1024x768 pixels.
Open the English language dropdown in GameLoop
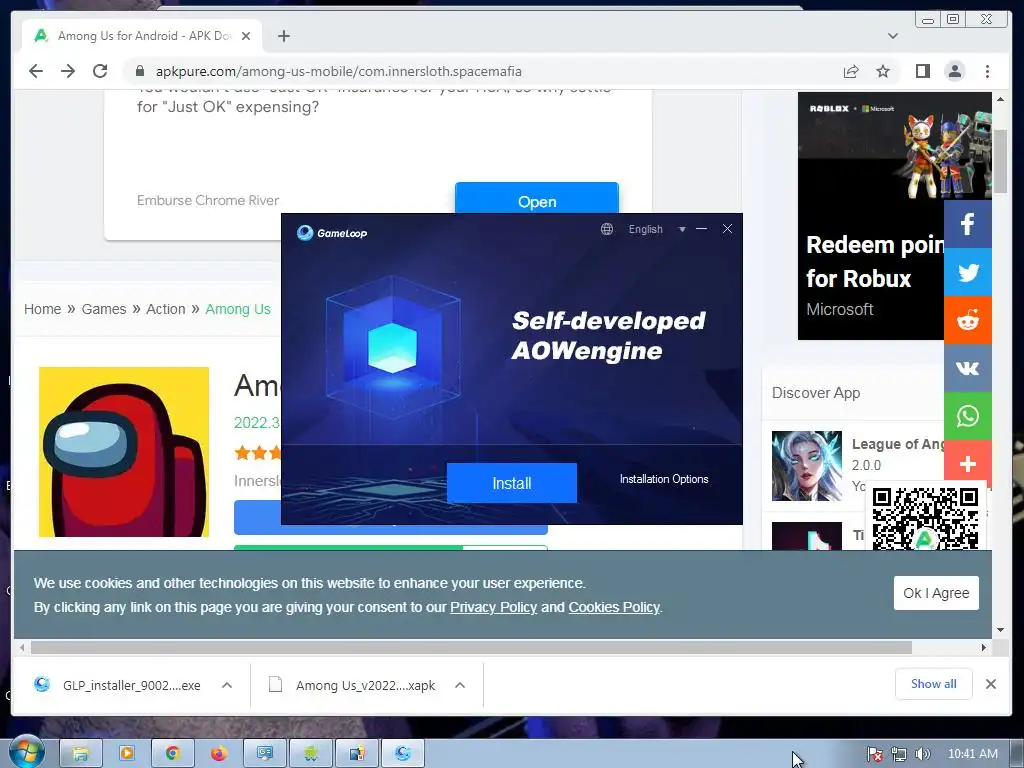(x=656, y=229)
